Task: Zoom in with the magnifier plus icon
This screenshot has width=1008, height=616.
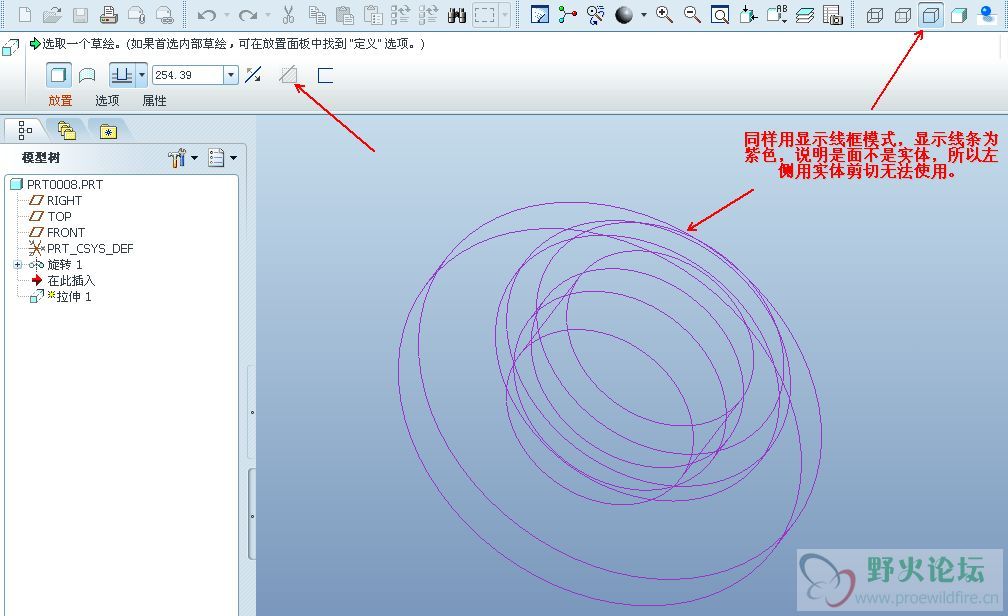Action: pos(664,14)
